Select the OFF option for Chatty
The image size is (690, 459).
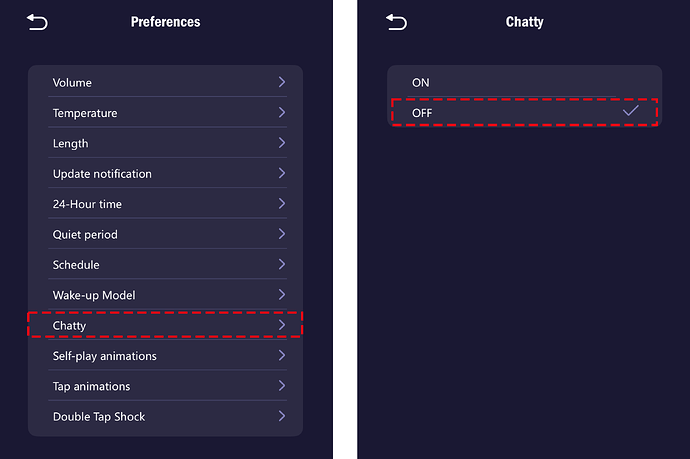point(524,113)
